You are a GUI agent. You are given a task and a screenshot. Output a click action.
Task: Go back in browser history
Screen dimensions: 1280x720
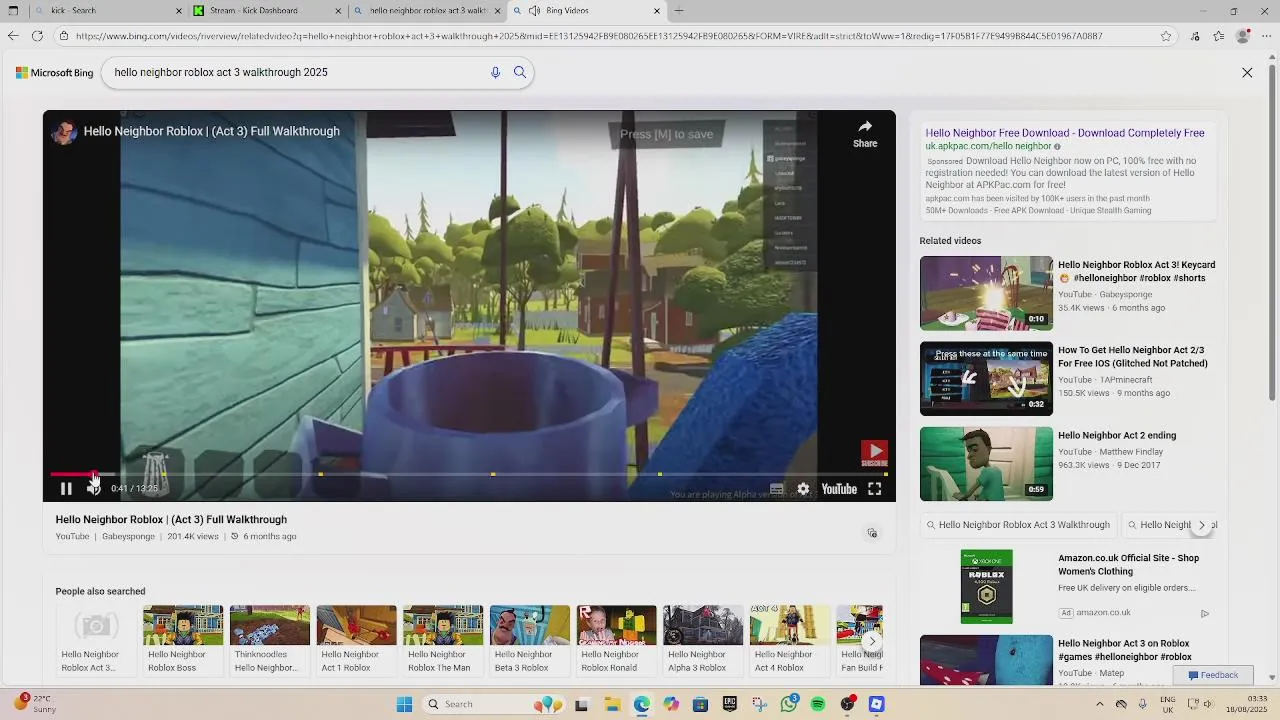coord(12,36)
